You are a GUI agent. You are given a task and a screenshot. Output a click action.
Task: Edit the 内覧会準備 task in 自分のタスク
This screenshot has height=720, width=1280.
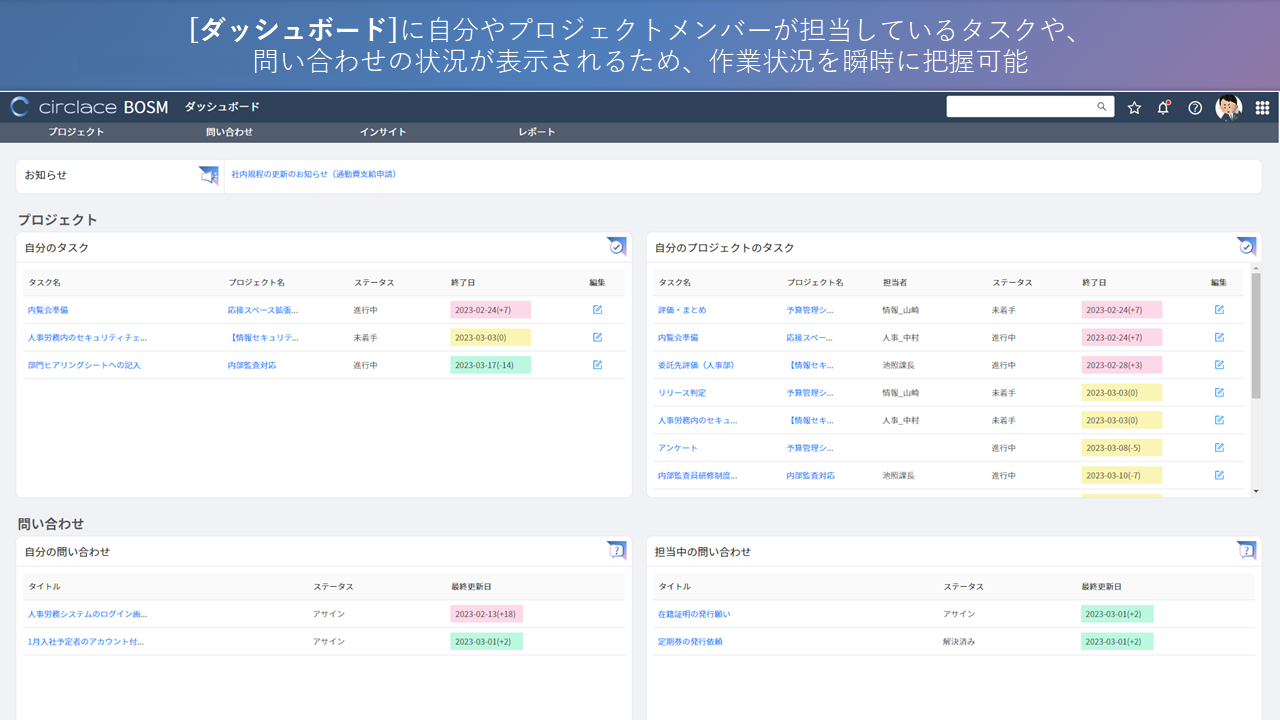tap(597, 310)
